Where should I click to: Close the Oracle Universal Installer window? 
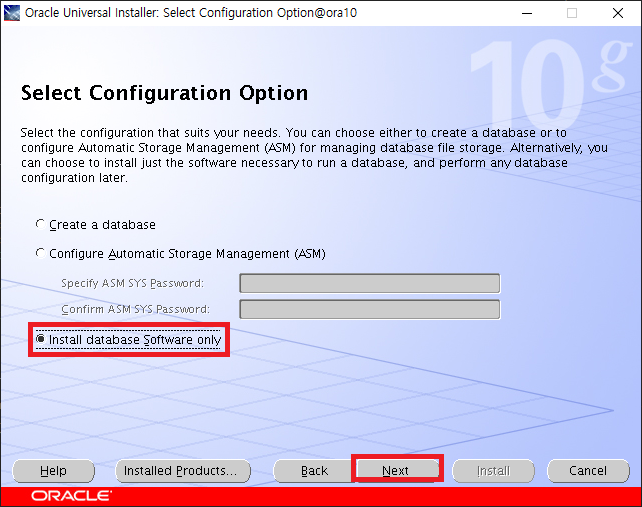[x=618, y=13]
